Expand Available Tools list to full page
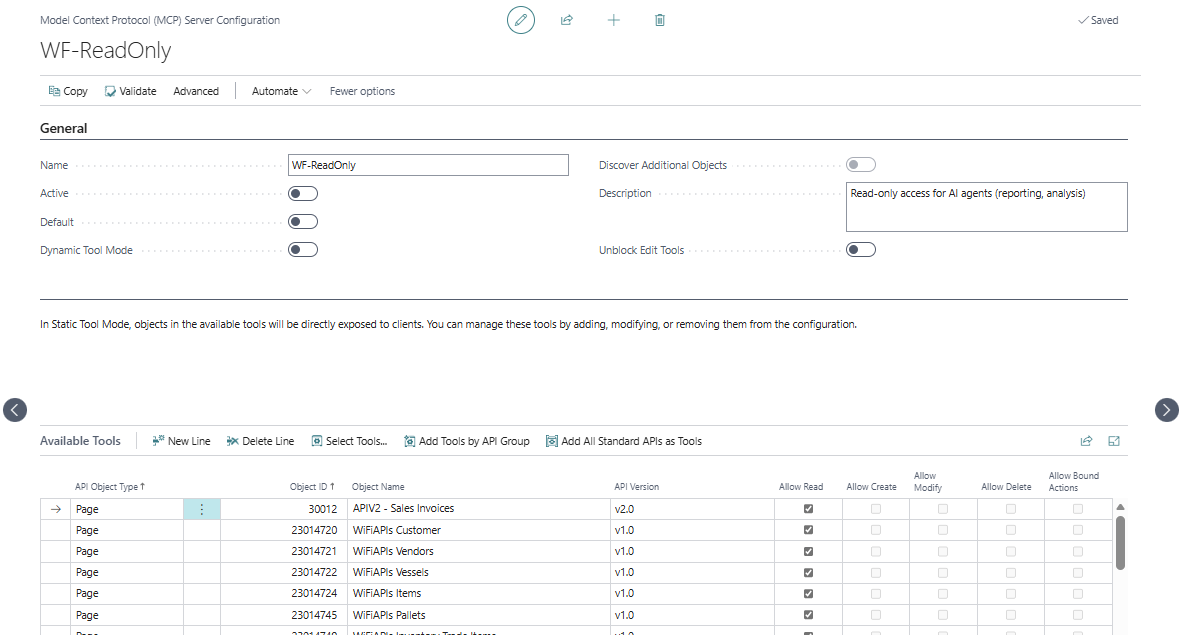Image resolution: width=1184 pixels, height=635 pixels. coord(1114,441)
